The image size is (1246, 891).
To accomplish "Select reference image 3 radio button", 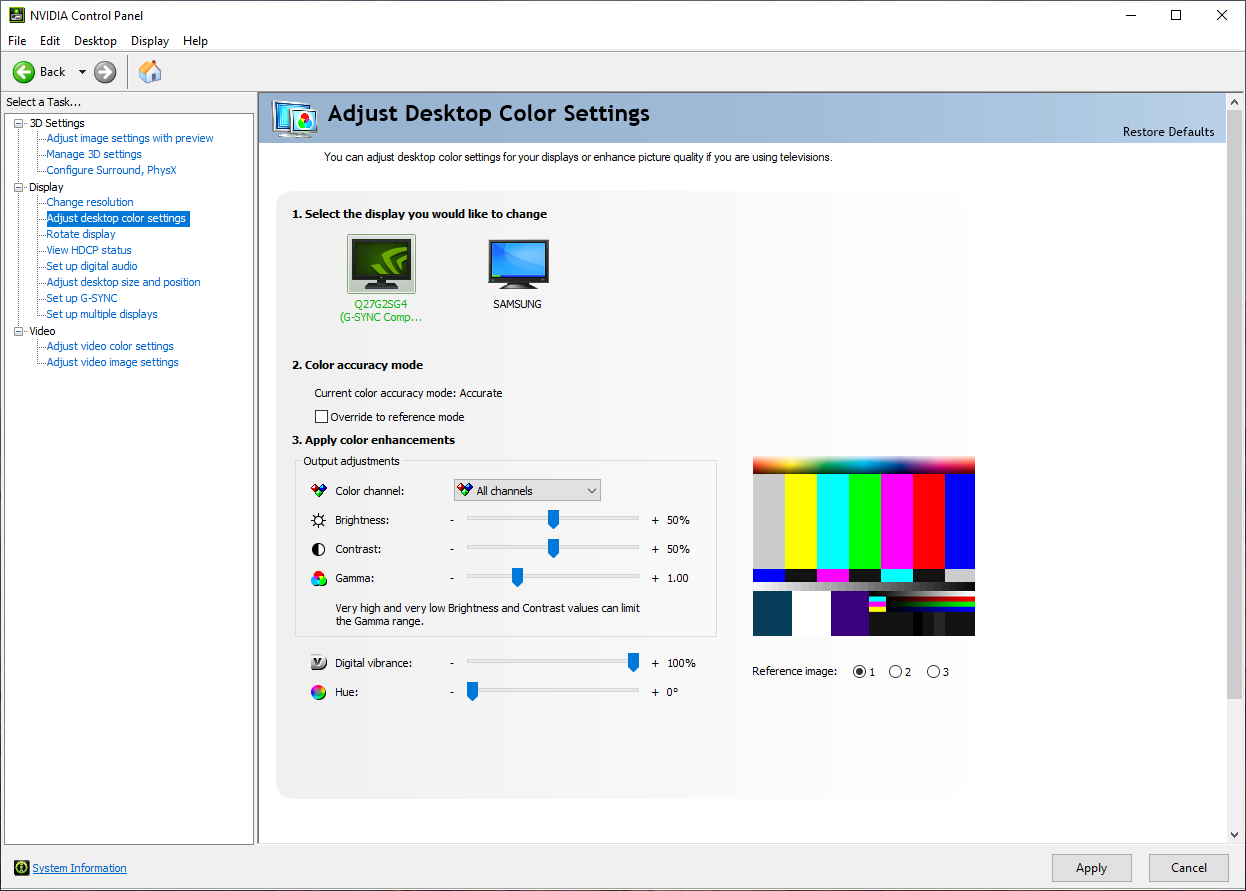I will (x=933, y=672).
